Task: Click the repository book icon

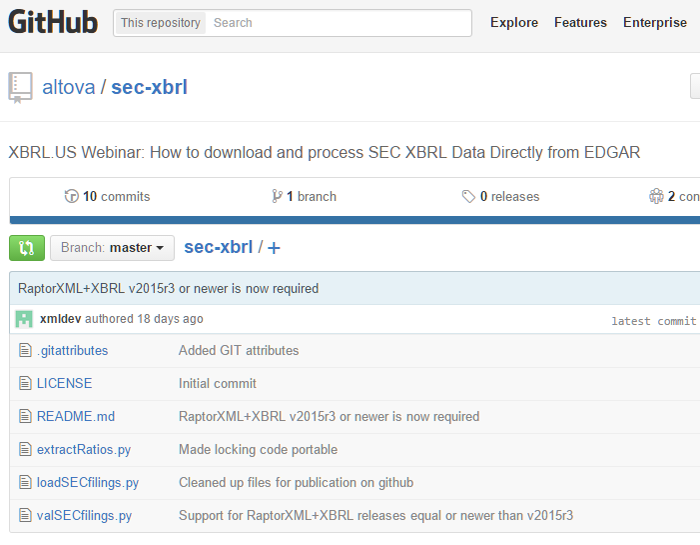Action: 21,87
